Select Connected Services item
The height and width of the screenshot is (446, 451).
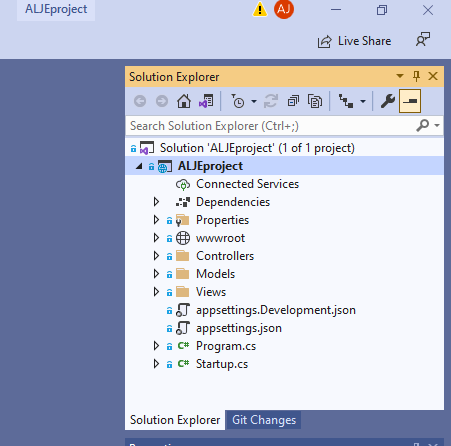(x=247, y=184)
